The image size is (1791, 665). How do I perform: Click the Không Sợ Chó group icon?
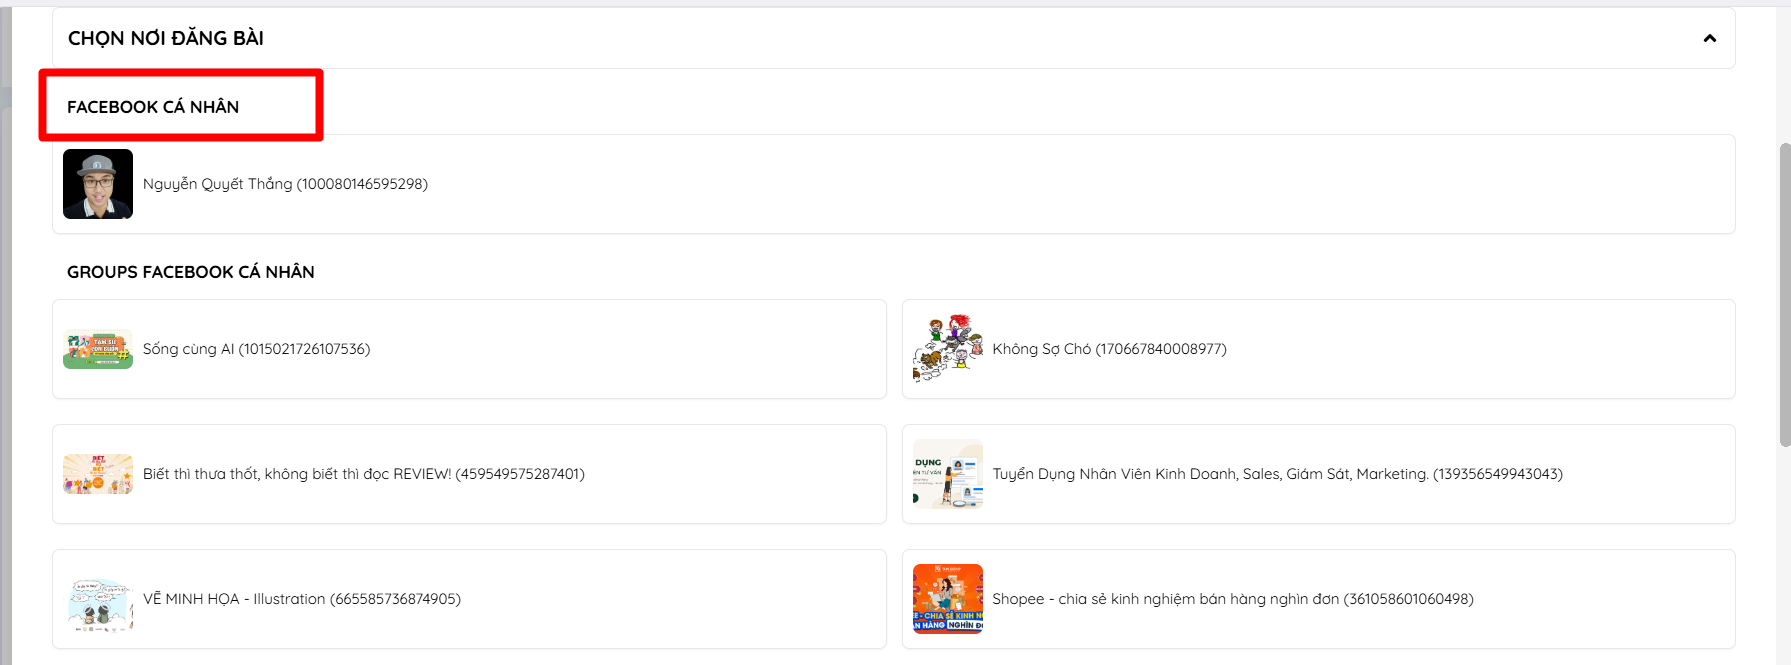[947, 349]
